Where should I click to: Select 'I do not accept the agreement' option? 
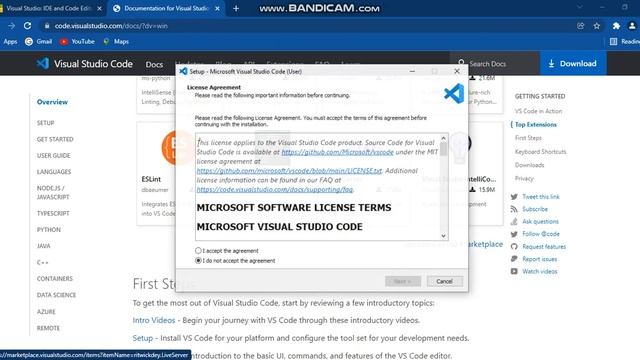[198, 260]
